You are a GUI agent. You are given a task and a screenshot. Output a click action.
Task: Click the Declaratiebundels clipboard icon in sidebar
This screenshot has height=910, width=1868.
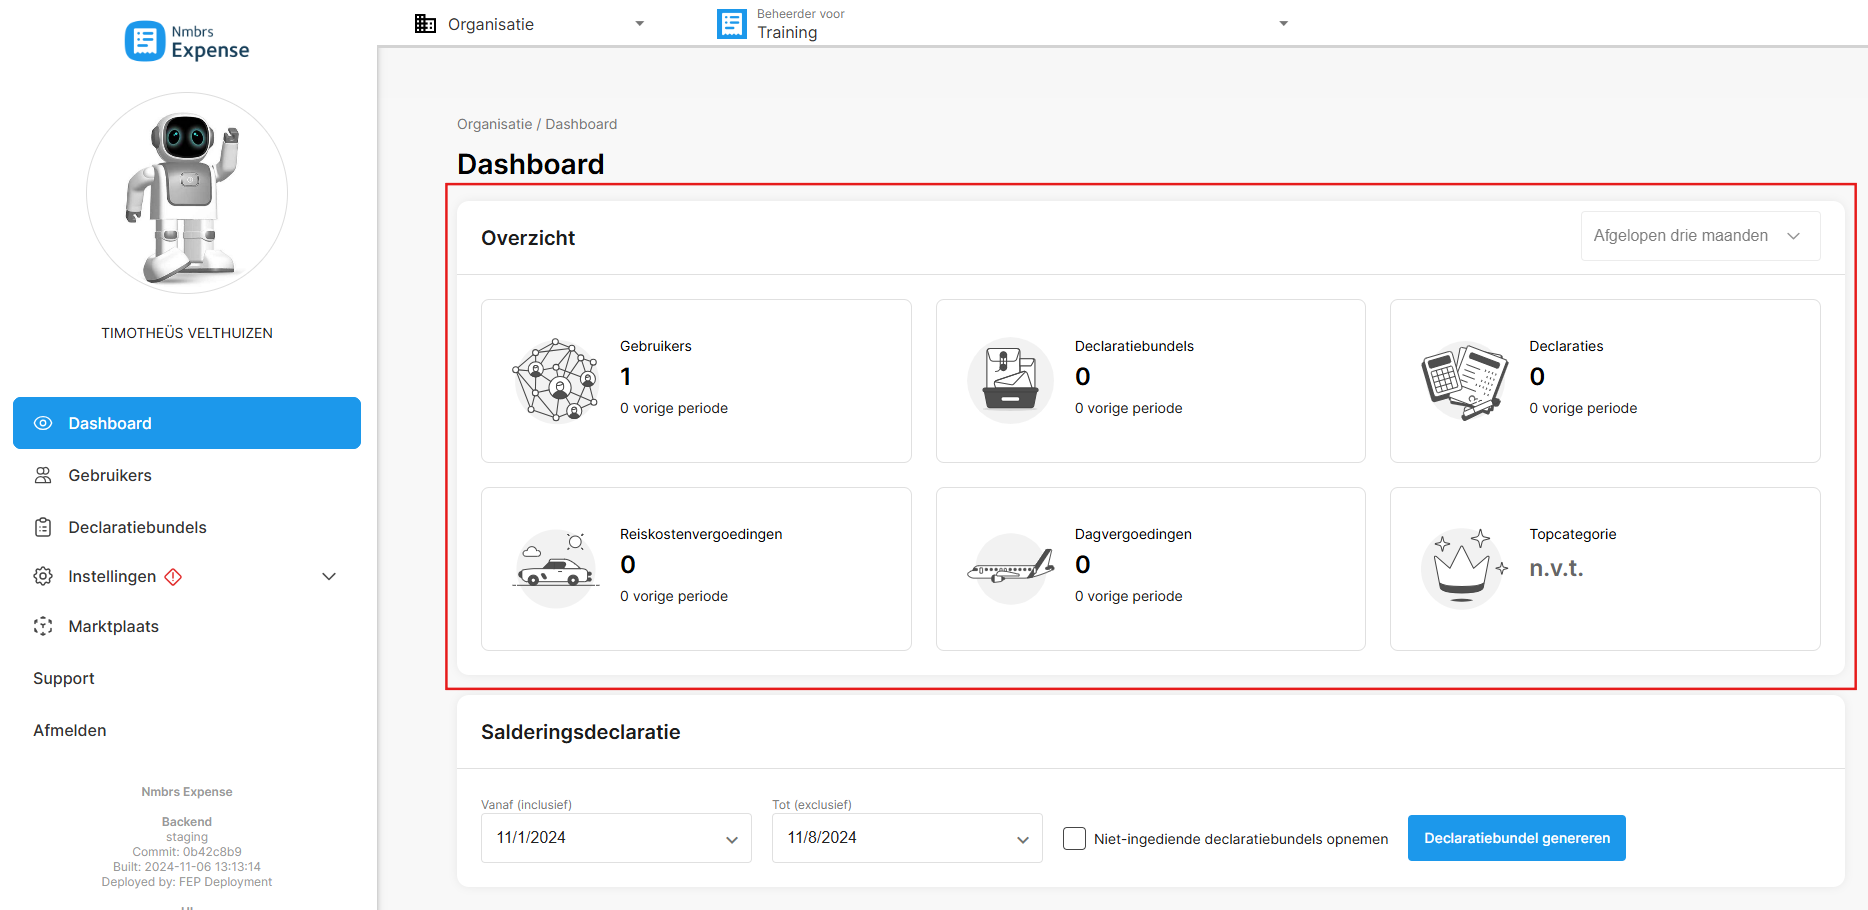pos(43,527)
